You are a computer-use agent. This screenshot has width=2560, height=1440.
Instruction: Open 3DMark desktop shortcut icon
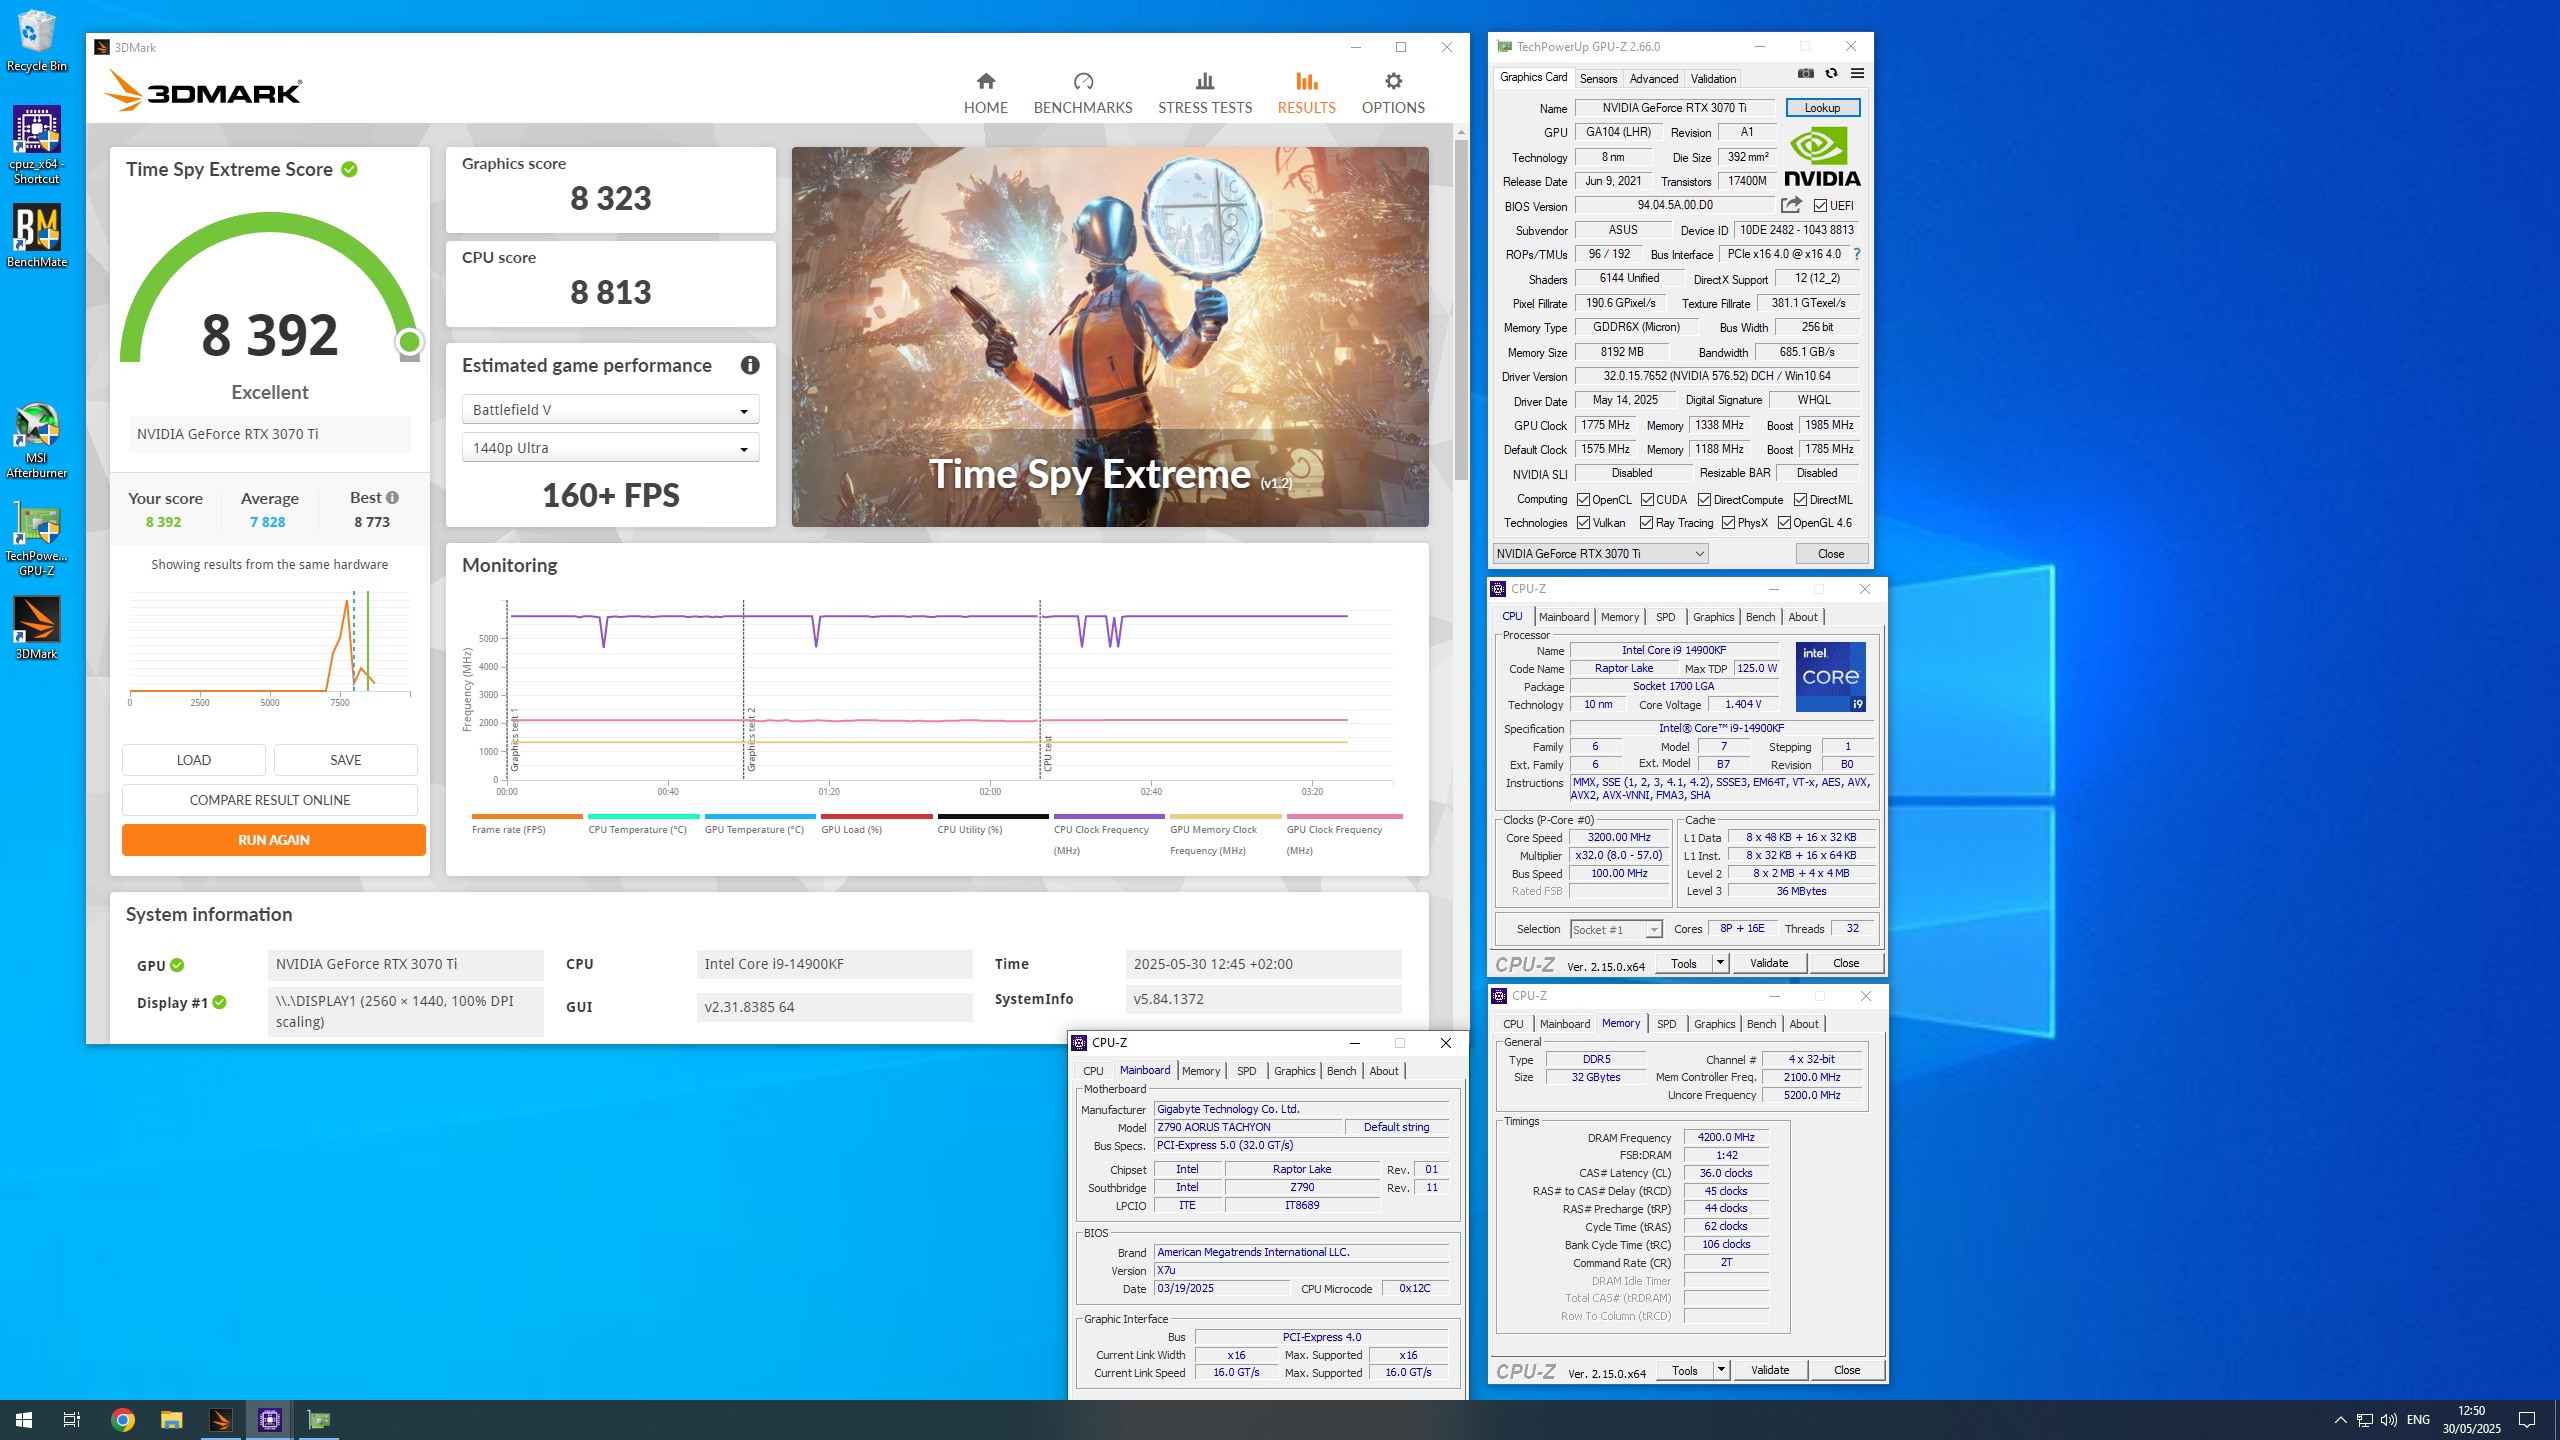click(37, 629)
